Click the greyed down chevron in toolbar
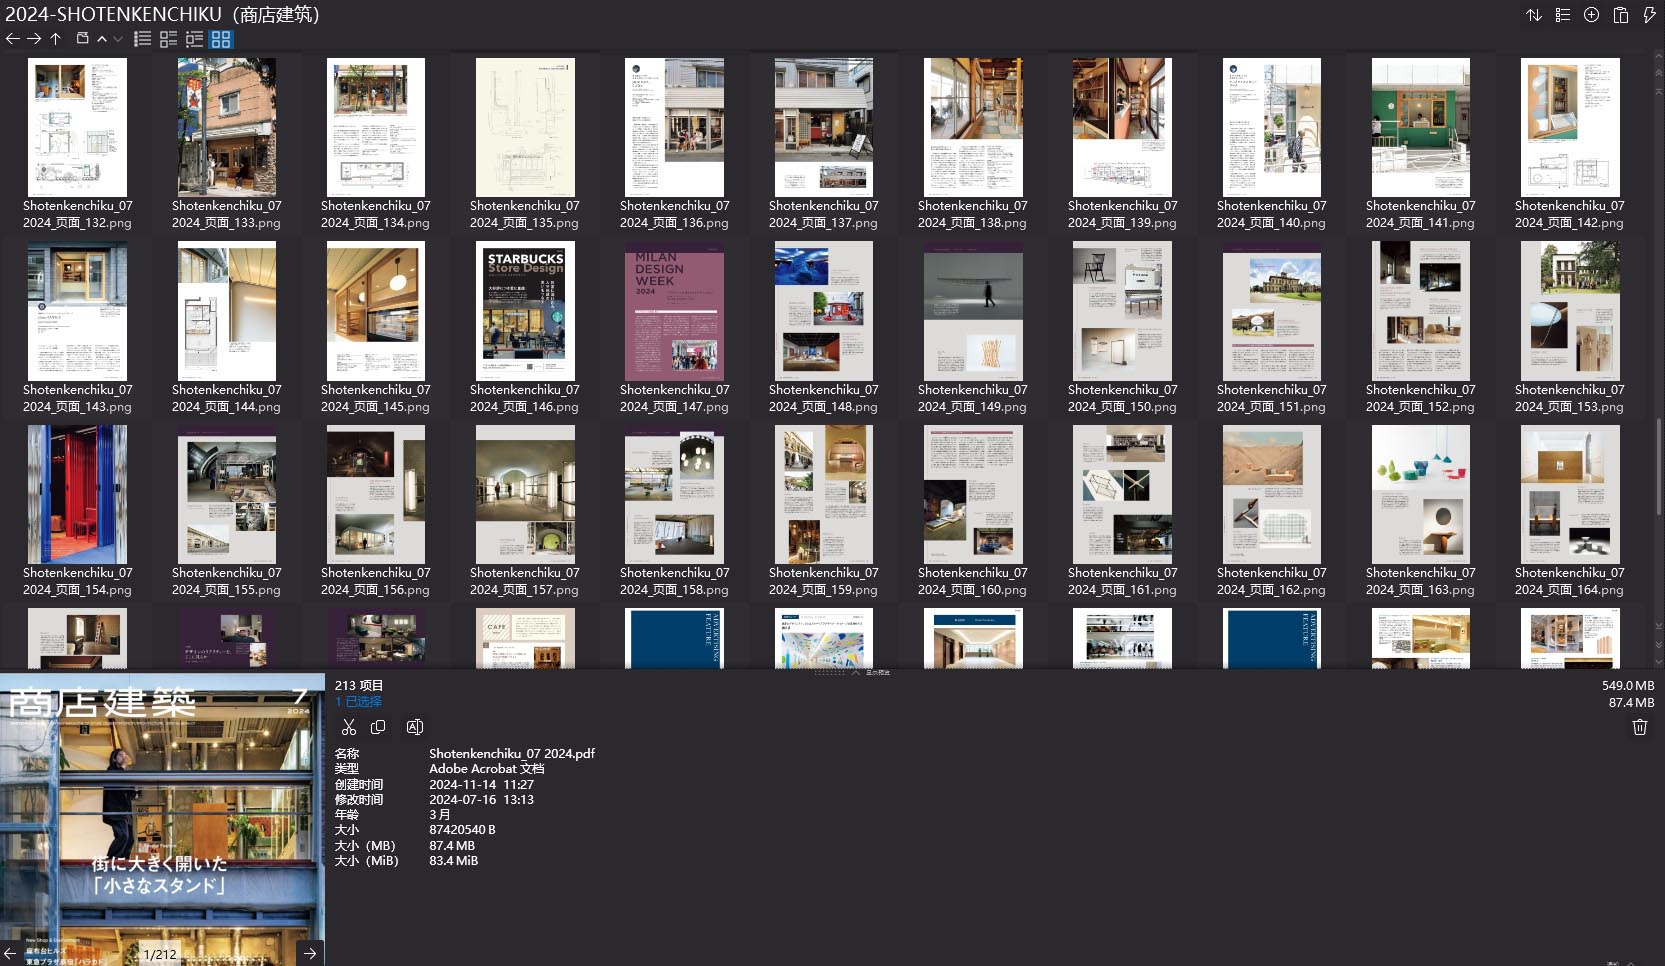Screen dimensions: 1665x966 (118, 39)
